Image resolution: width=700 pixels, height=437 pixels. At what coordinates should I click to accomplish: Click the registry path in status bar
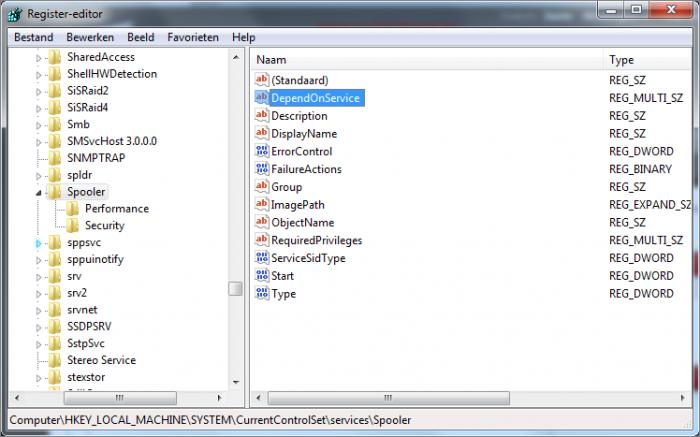[210, 420]
